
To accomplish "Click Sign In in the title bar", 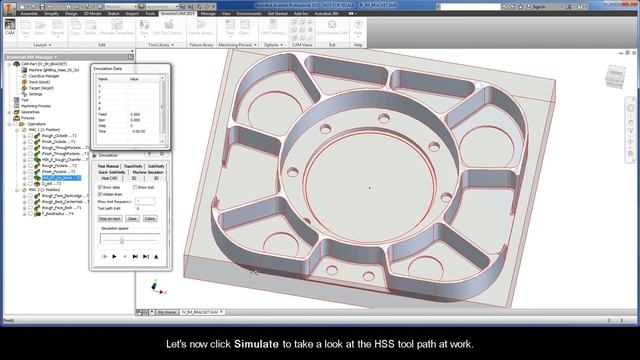I will click(539, 7).
